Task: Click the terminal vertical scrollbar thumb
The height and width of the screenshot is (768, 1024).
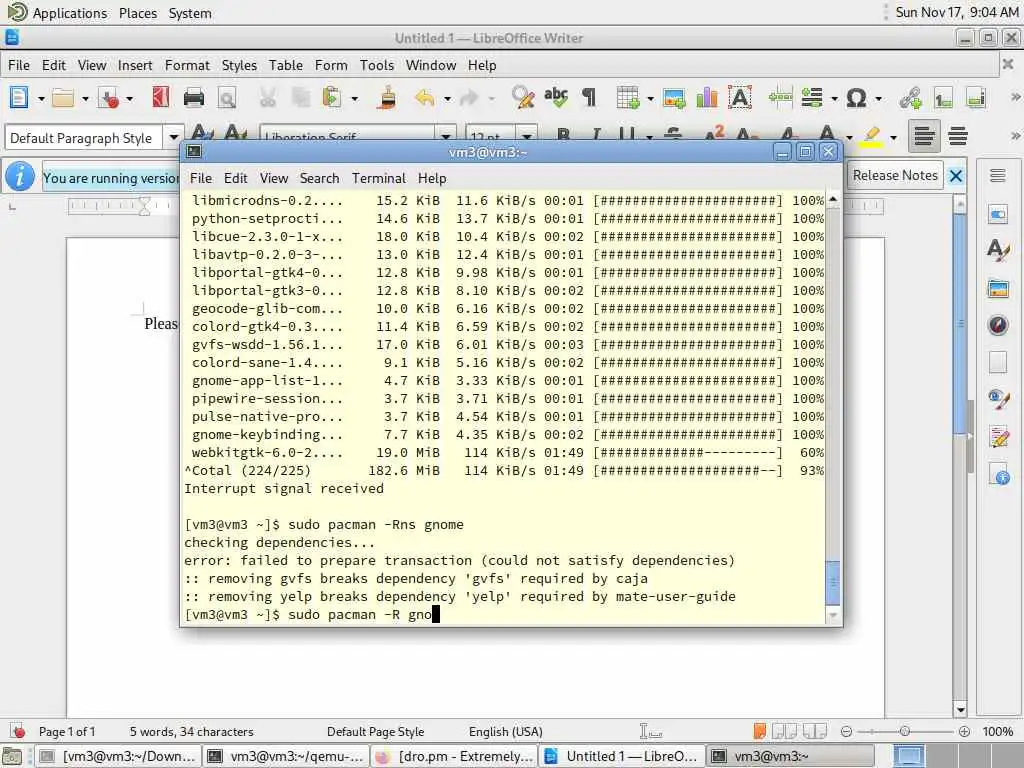Action: coord(833,582)
